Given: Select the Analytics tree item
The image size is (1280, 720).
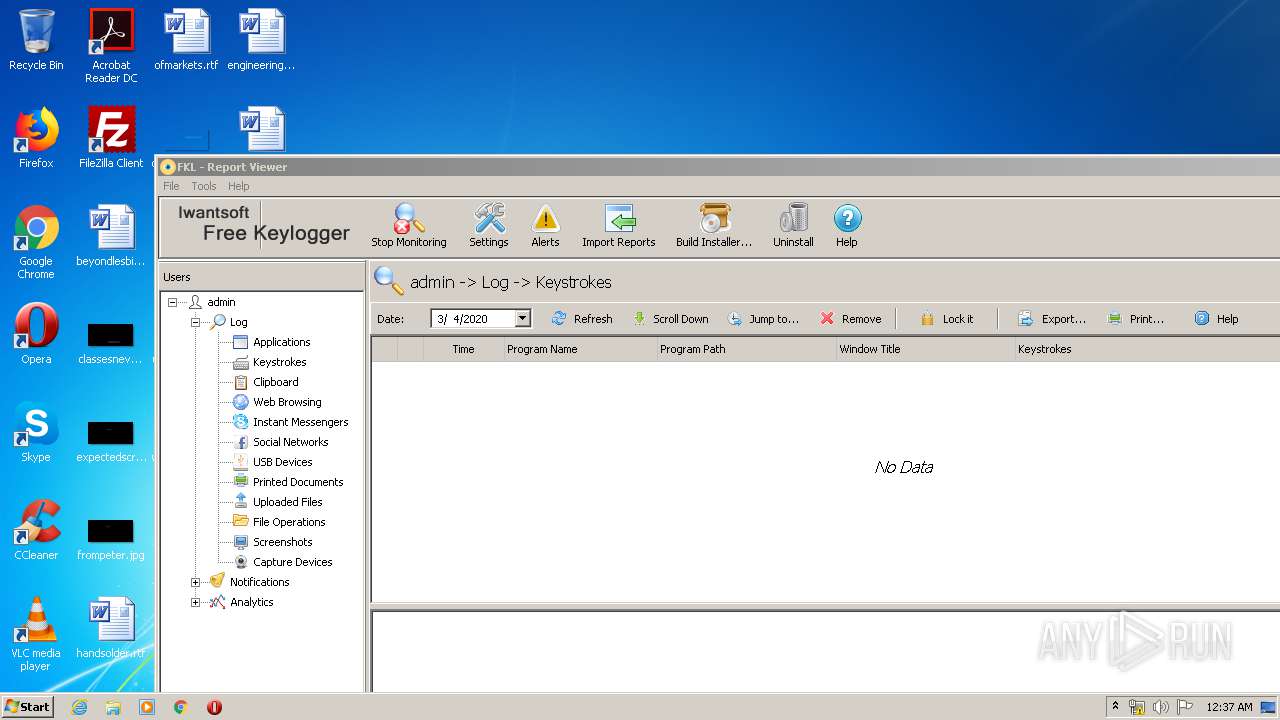Looking at the screenshot, I should pyautogui.click(x=251, y=602).
